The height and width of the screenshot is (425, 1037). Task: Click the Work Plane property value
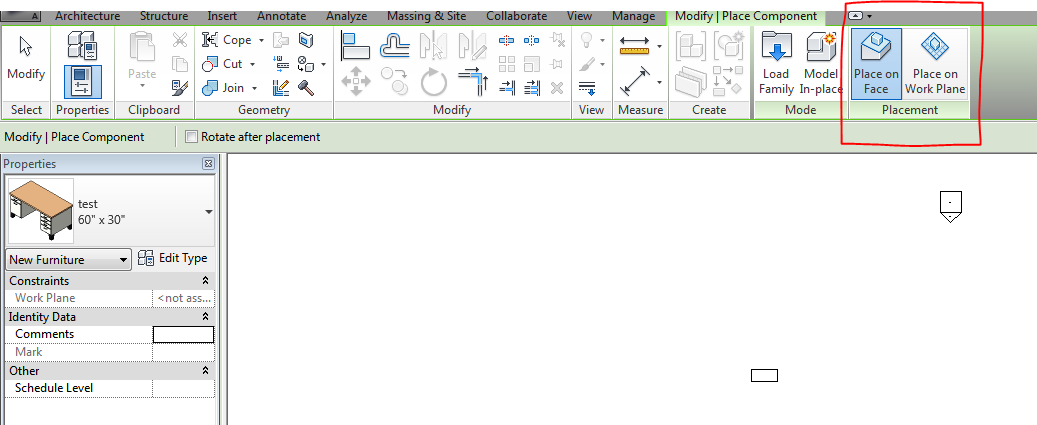pyautogui.click(x=183, y=298)
